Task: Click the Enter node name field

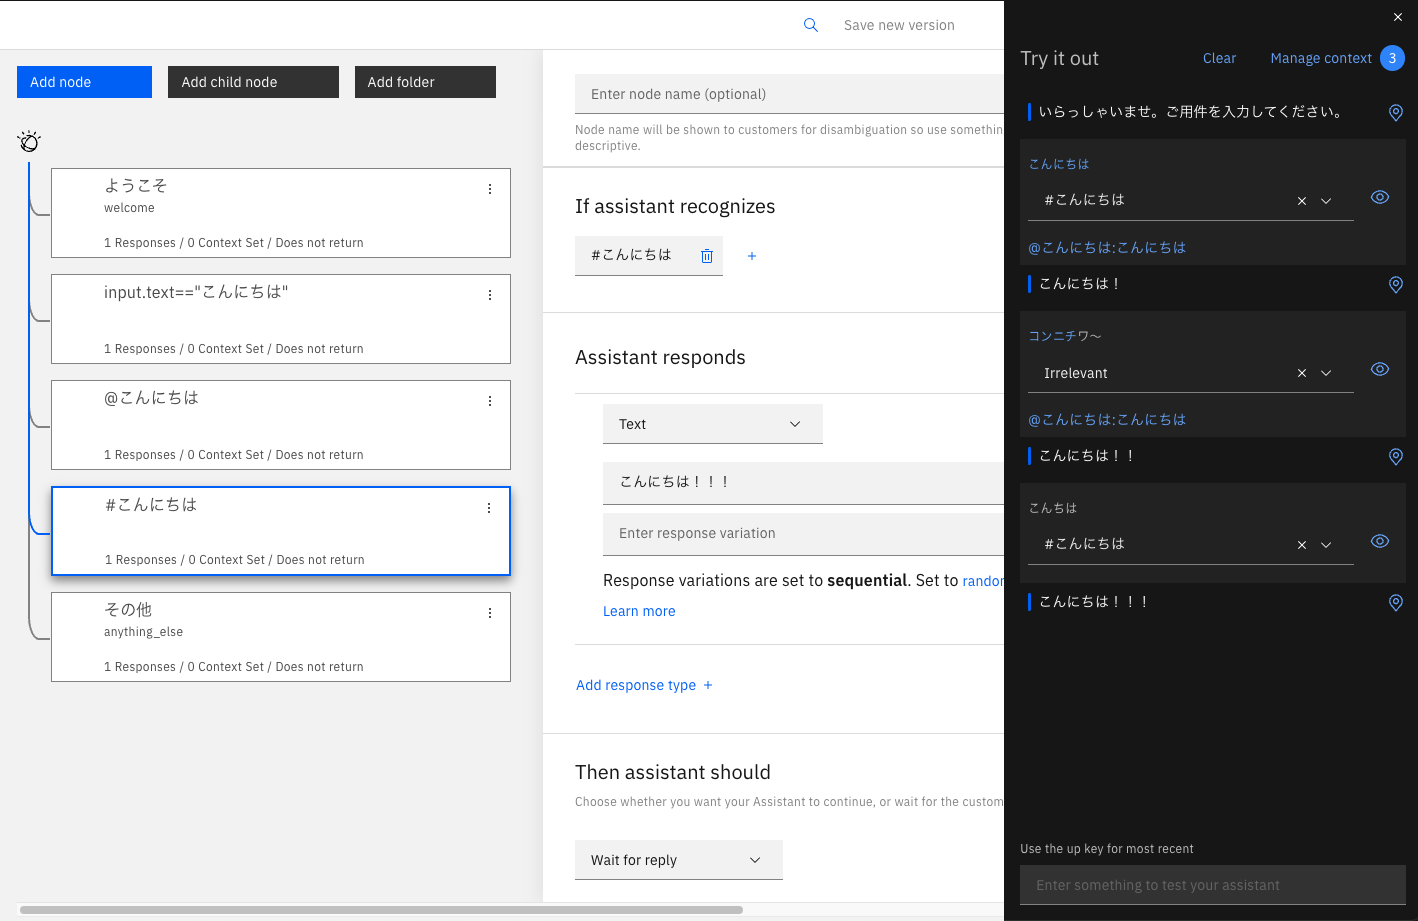Action: [x=789, y=94]
